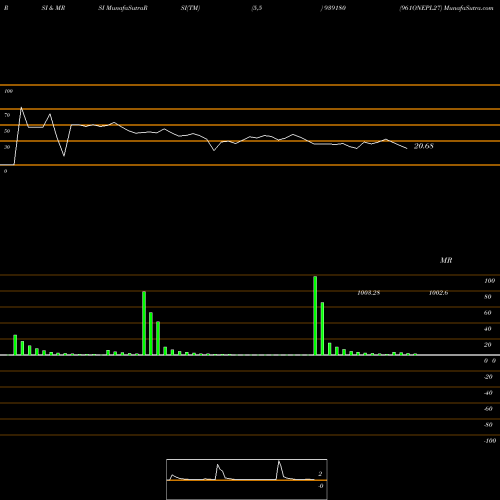Image resolution: width=500 pixels, height=500 pixels.
Task: Click the RSI axis label 100
Action: click(8, 91)
